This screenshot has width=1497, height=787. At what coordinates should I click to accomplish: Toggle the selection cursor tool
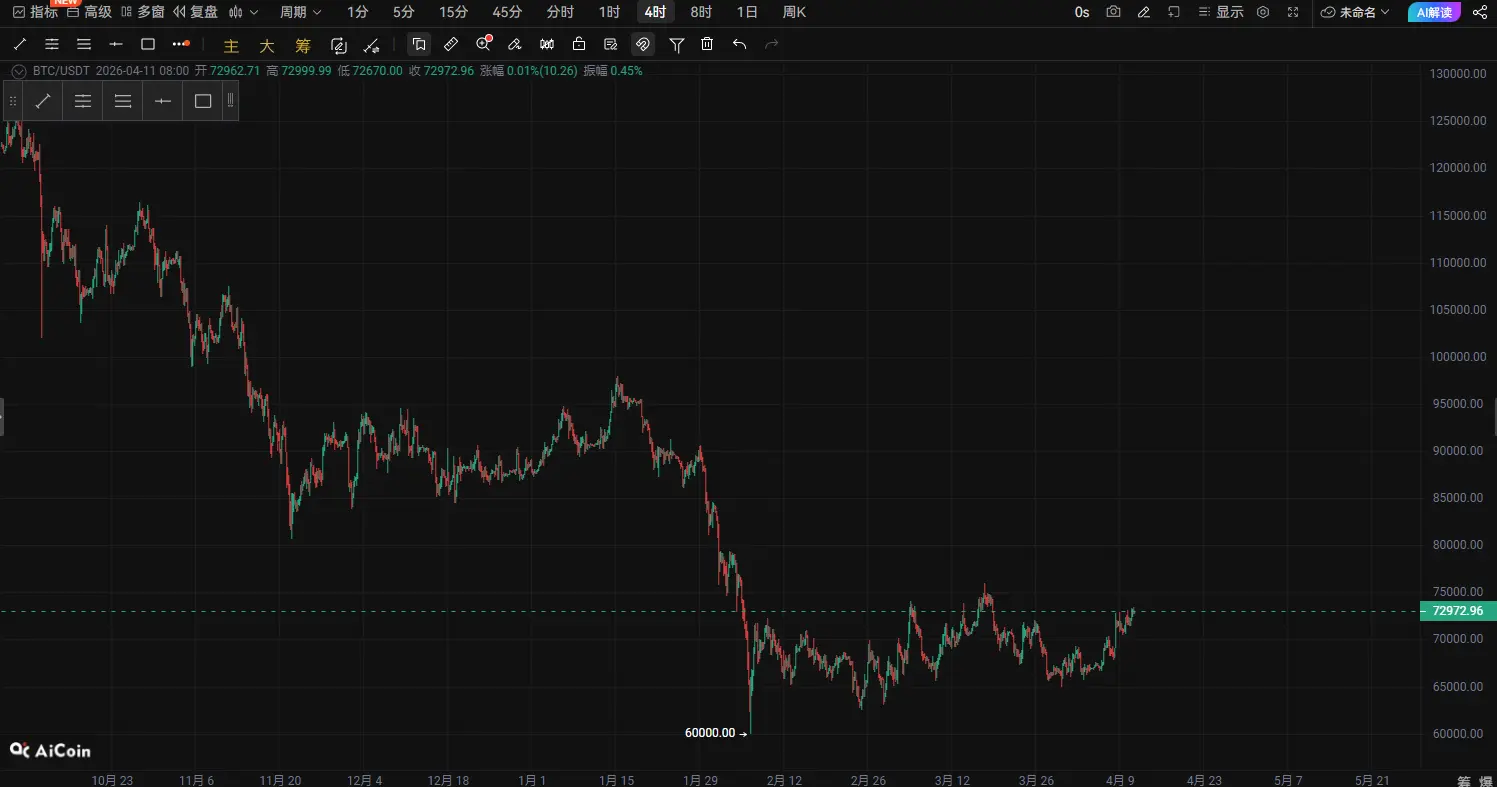click(x=419, y=44)
